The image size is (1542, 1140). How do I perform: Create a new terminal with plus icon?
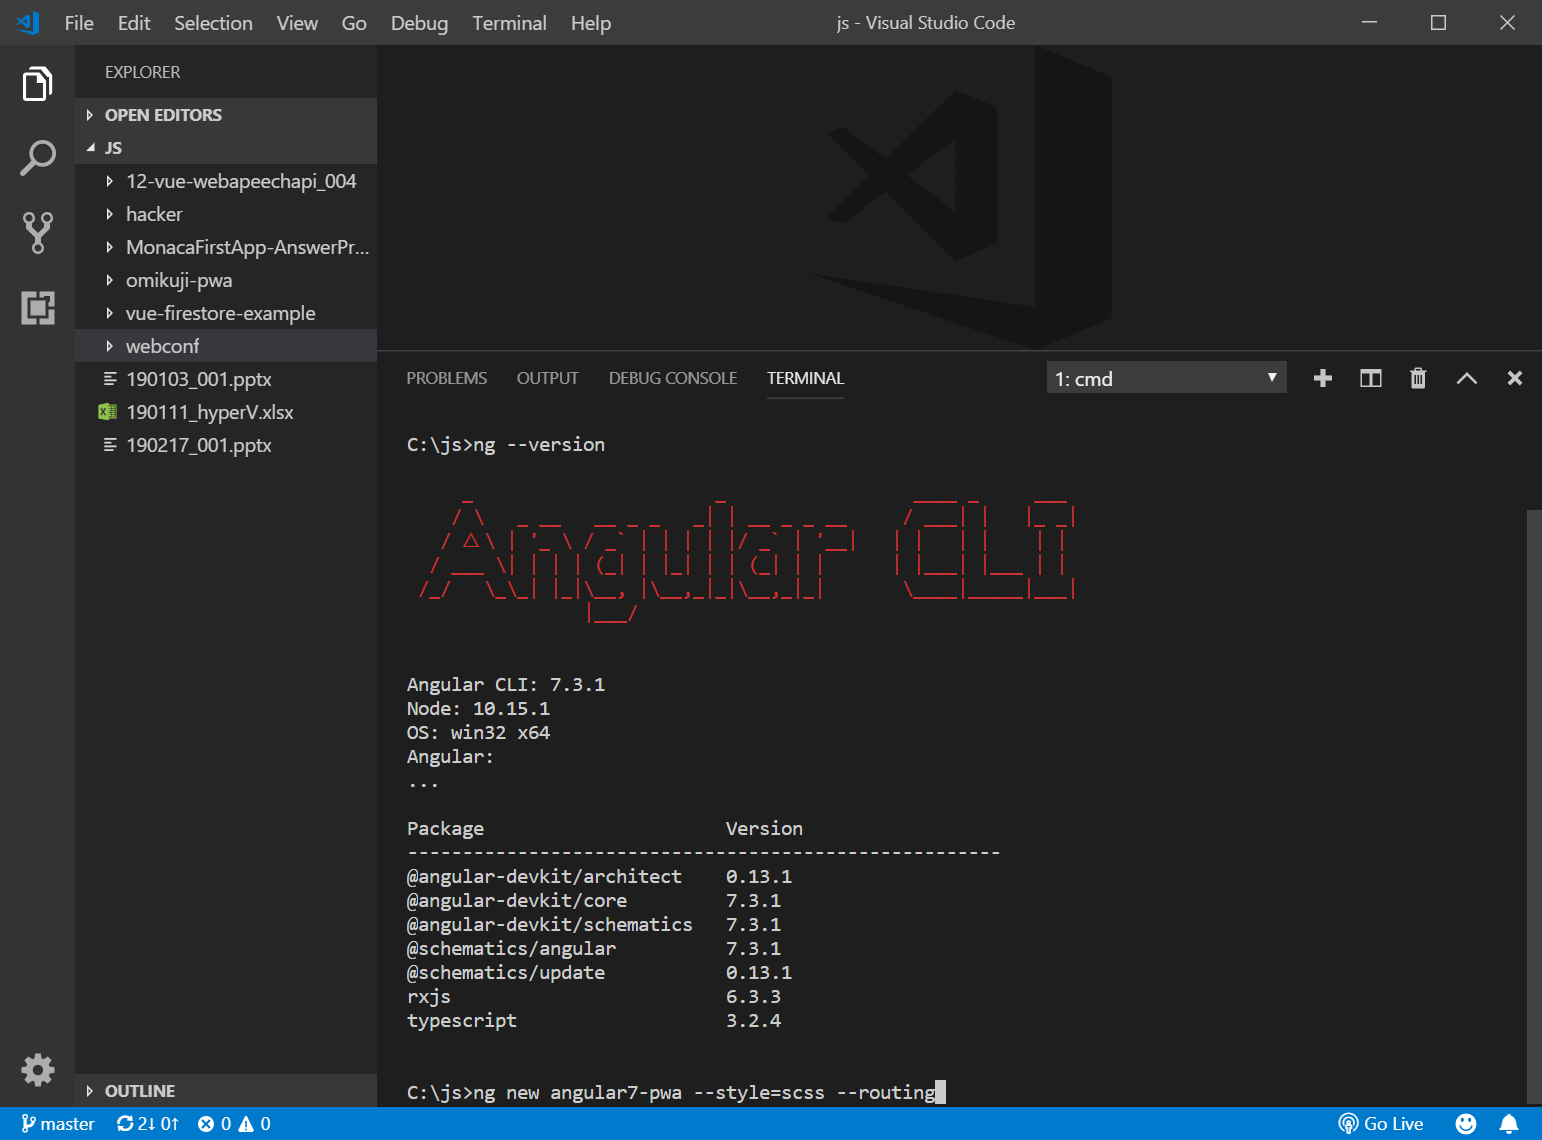click(1322, 378)
